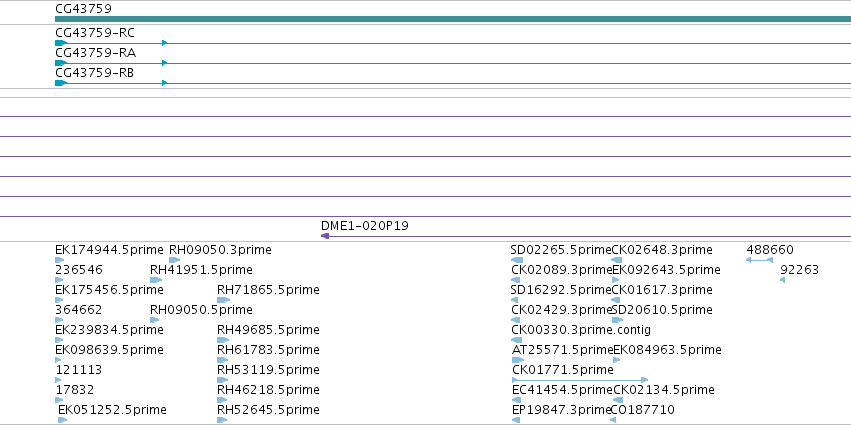Select EST label RH09050.5prime

pyautogui.click(x=201, y=310)
